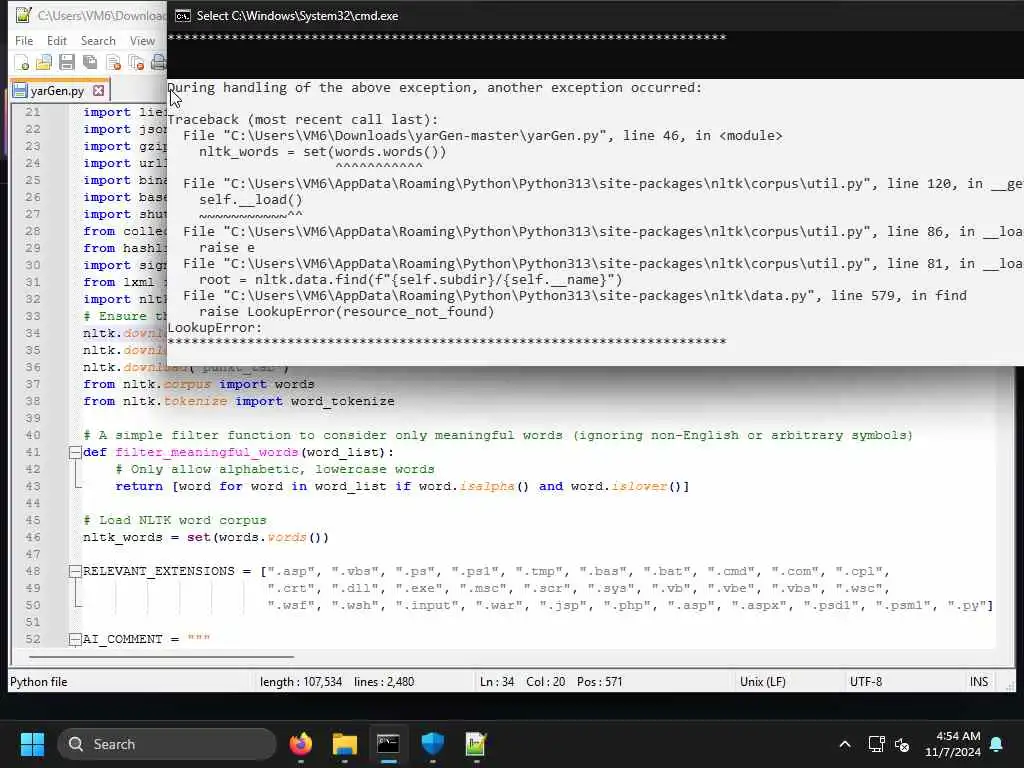This screenshot has height=768, width=1024.
Task: Click the Print icon in Notepad++ toolbar
Action: (159, 63)
